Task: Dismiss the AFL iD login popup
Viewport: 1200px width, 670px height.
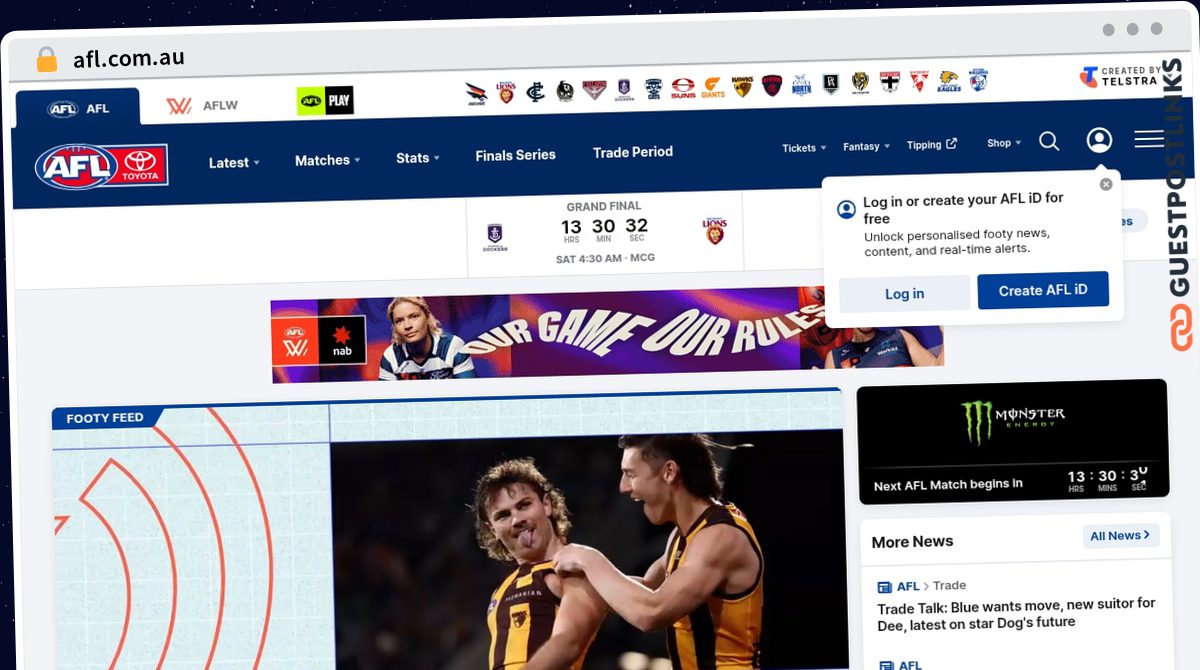Action: 1106,184
